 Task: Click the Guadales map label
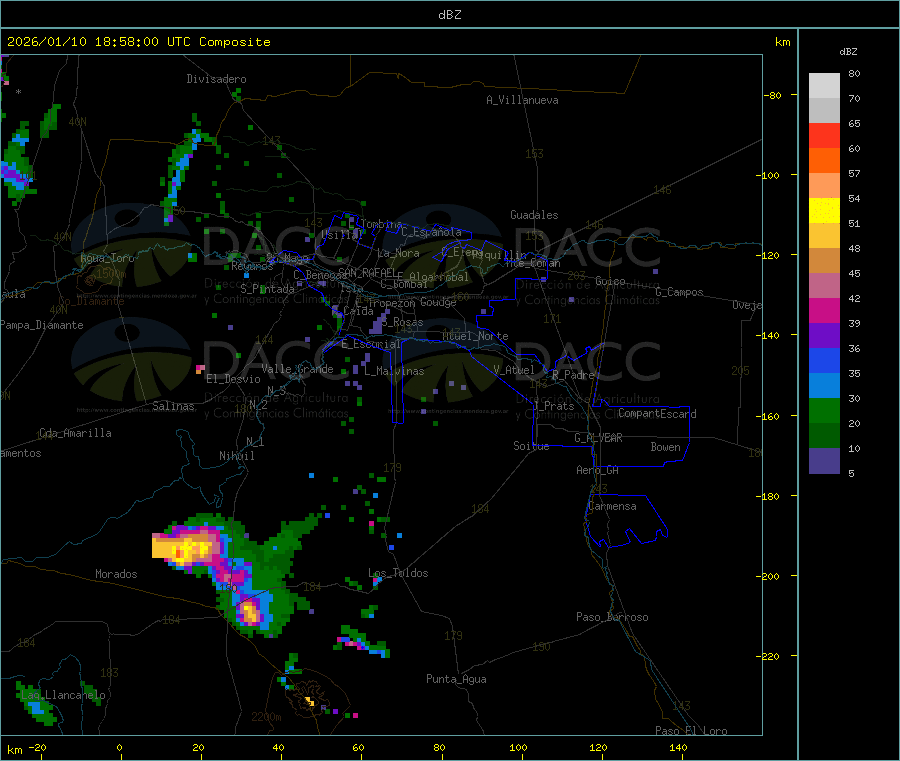tap(534, 215)
